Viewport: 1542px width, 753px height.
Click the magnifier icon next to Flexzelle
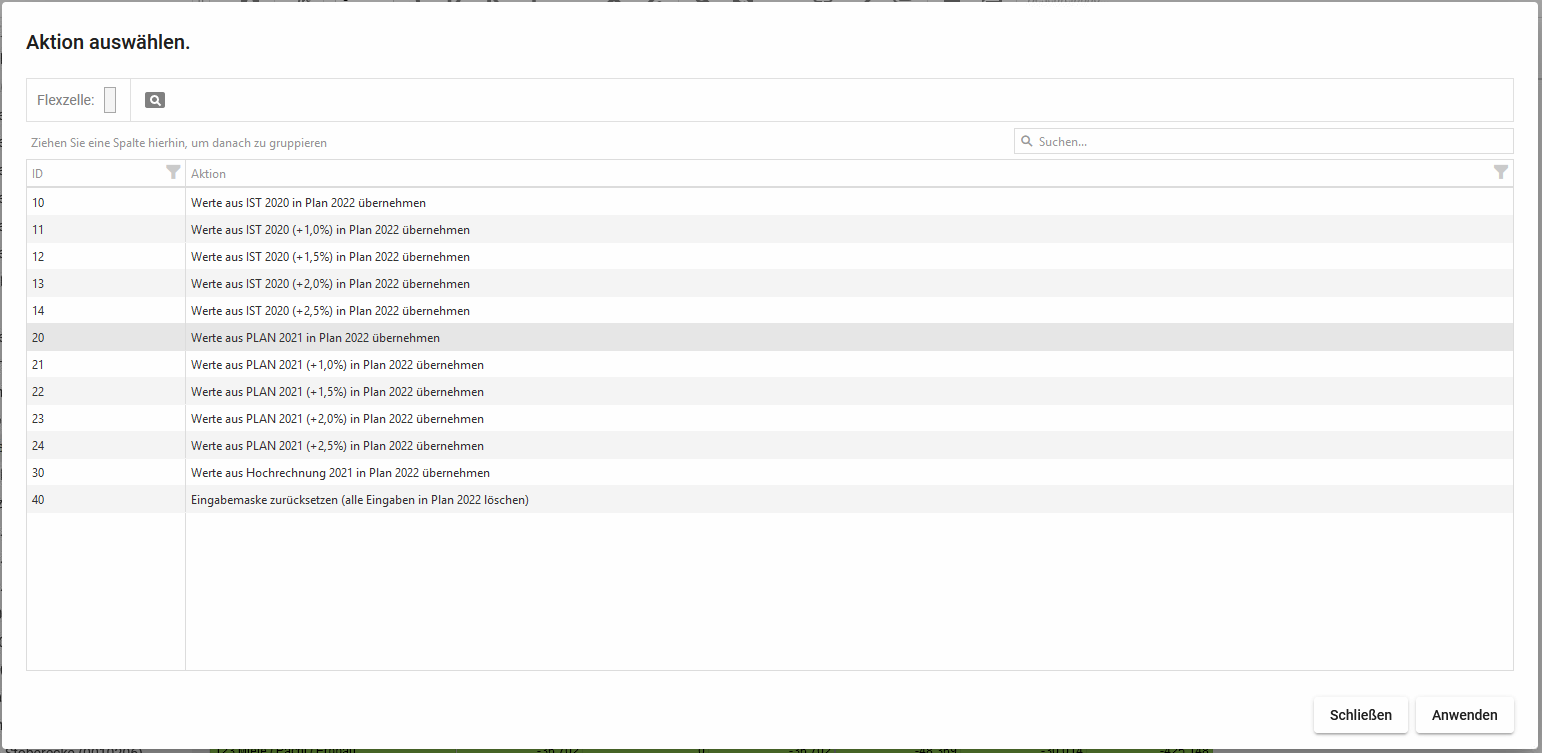coord(154,100)
